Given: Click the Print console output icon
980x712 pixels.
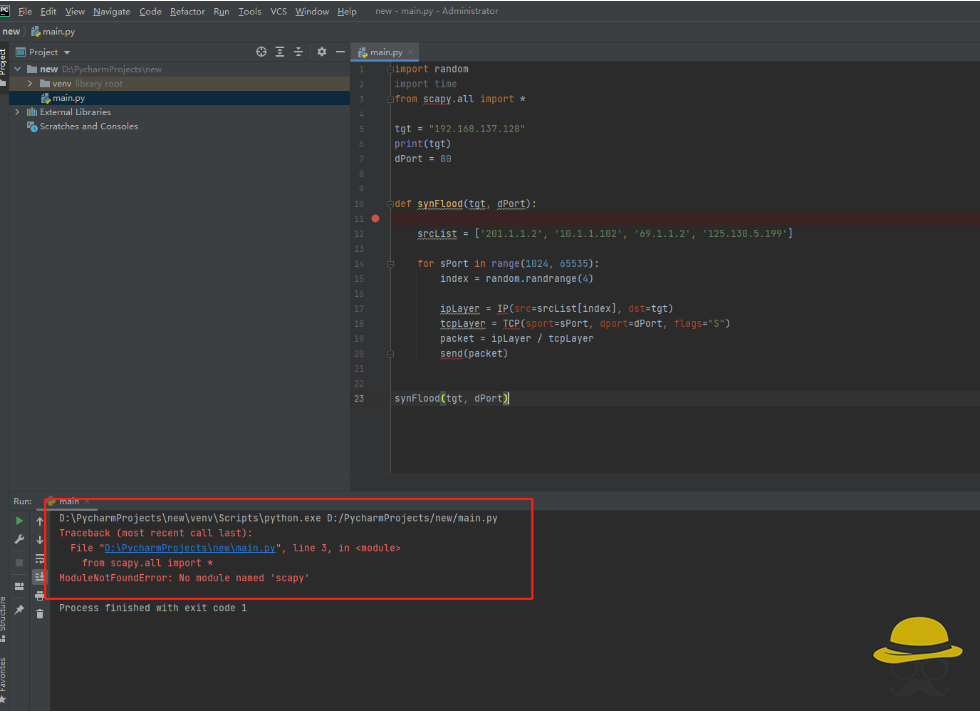Looking at the screenshot, I should pyautogui.click(x=40, y=596).
